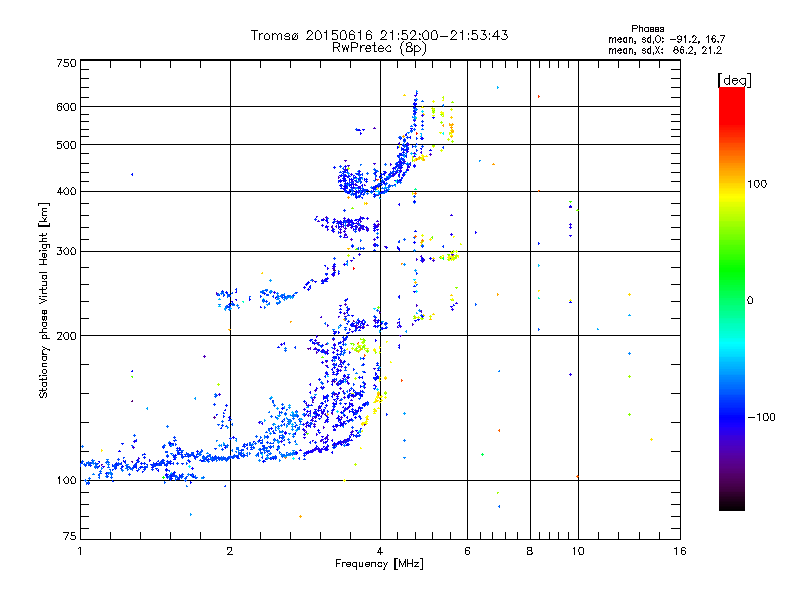The width and height of the screenshot is (800, 600).
Task: Click the y-axis tick label '75'
Action: click(70, 536)
